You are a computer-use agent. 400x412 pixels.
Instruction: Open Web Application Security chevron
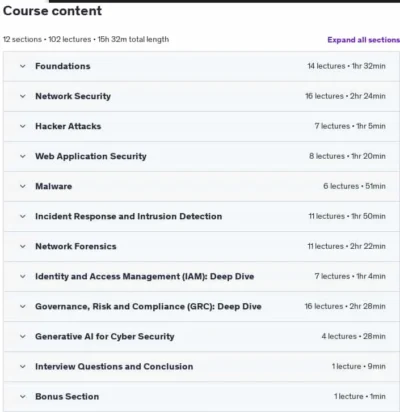click(x=23, y=156)
